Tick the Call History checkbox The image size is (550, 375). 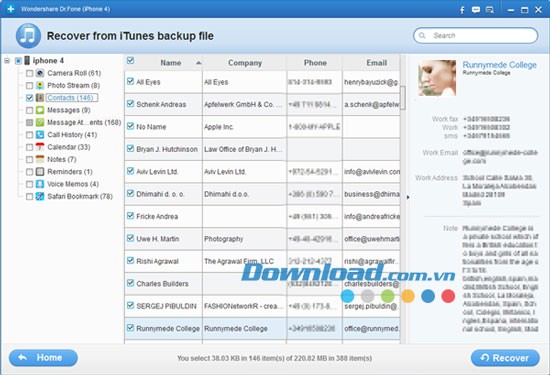[x=29, y=135]
